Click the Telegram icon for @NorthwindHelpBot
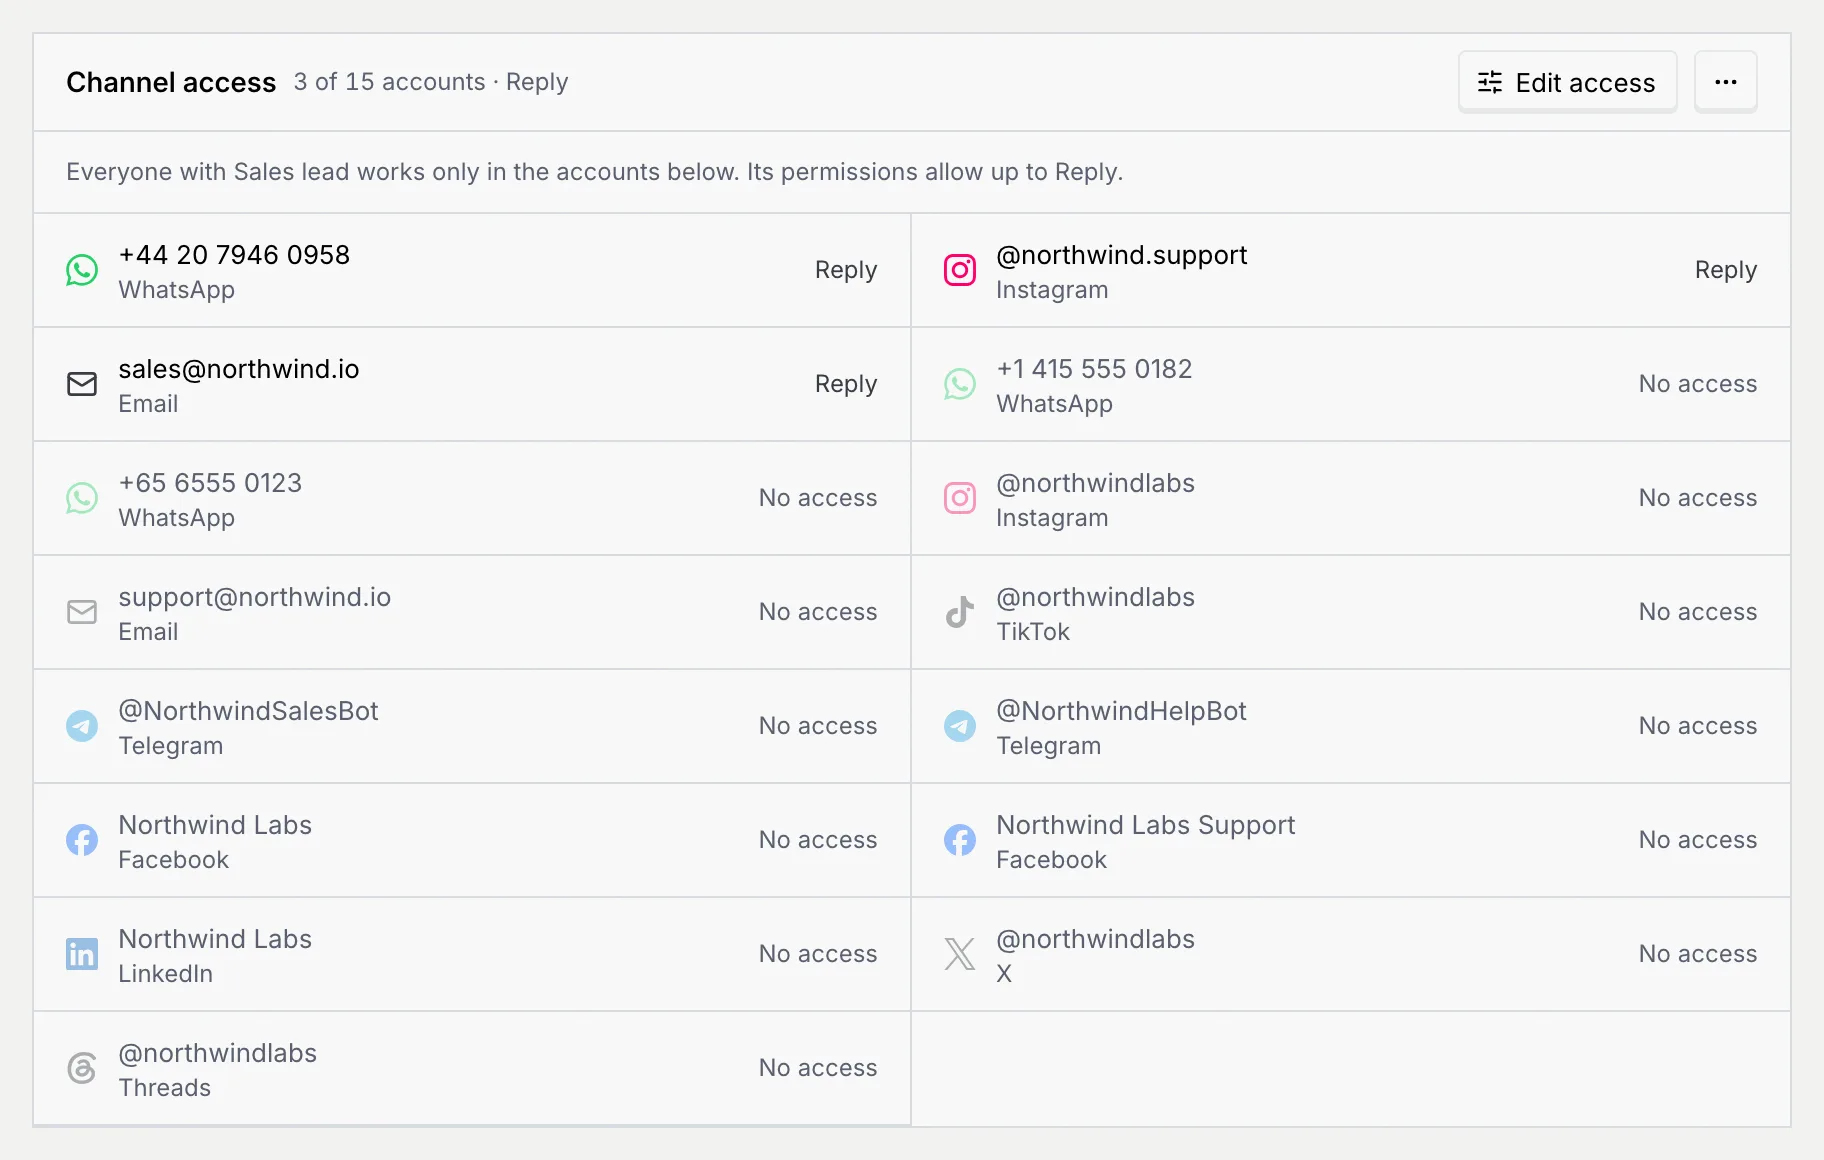The image size is (1824, 1160). 960,726
